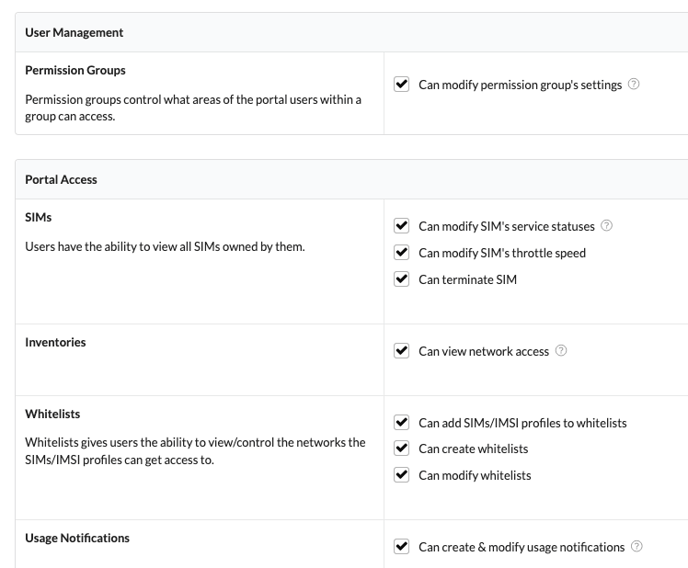Toggle the Can modify whitelists checkbox
The height and width of the screenshot is (568, 688).
(x=402, y=475)
